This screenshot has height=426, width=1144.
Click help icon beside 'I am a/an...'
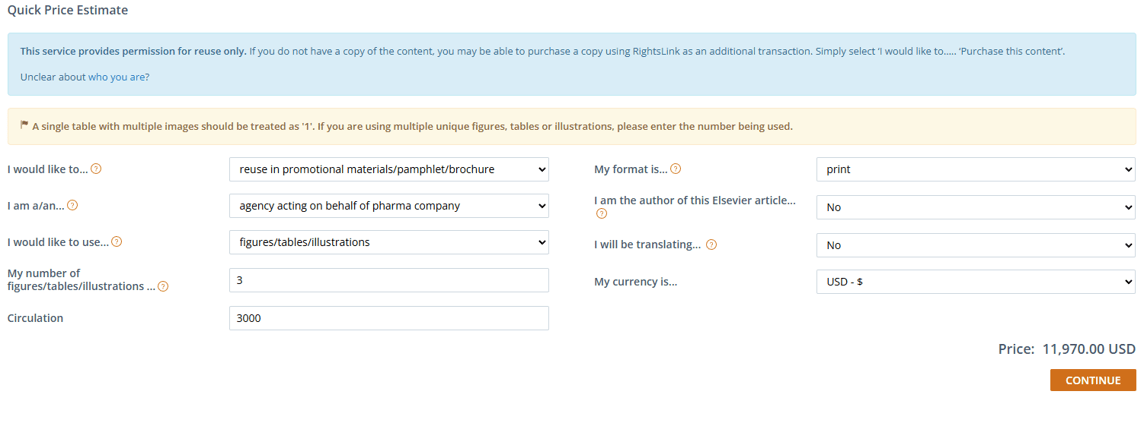[x=72, y=206]
